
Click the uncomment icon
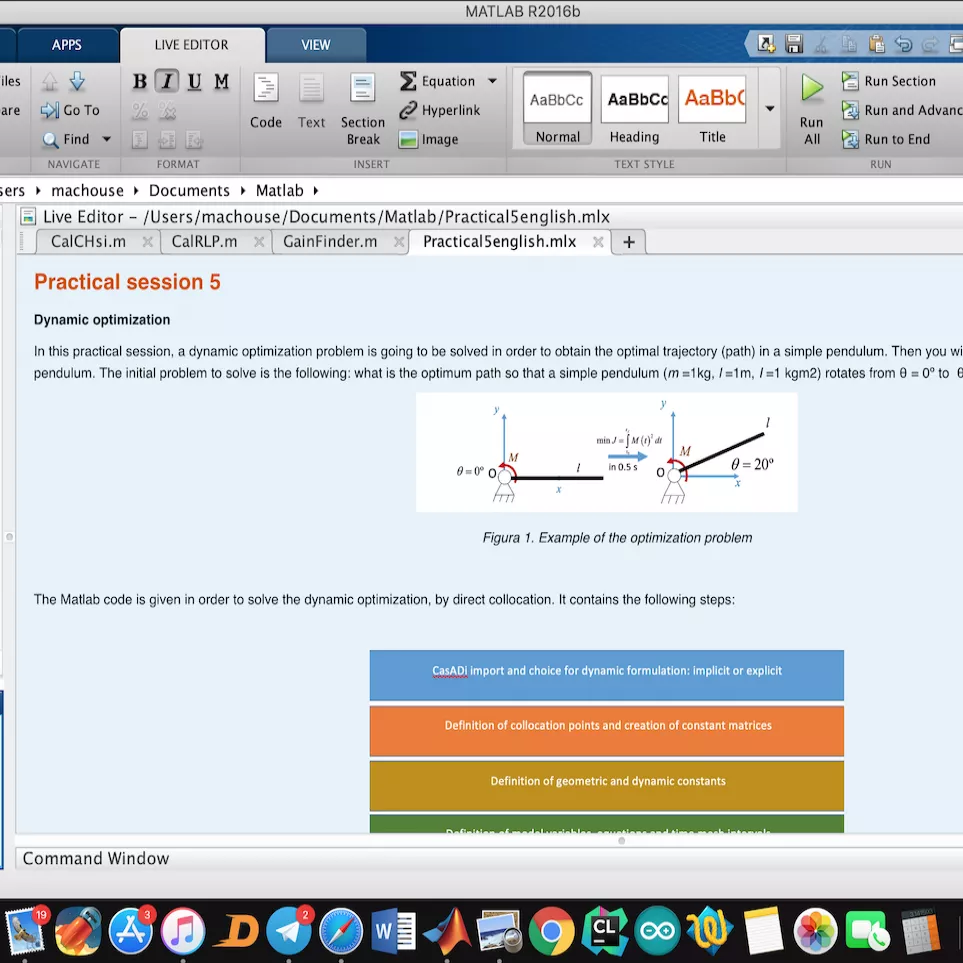(167, 111)
